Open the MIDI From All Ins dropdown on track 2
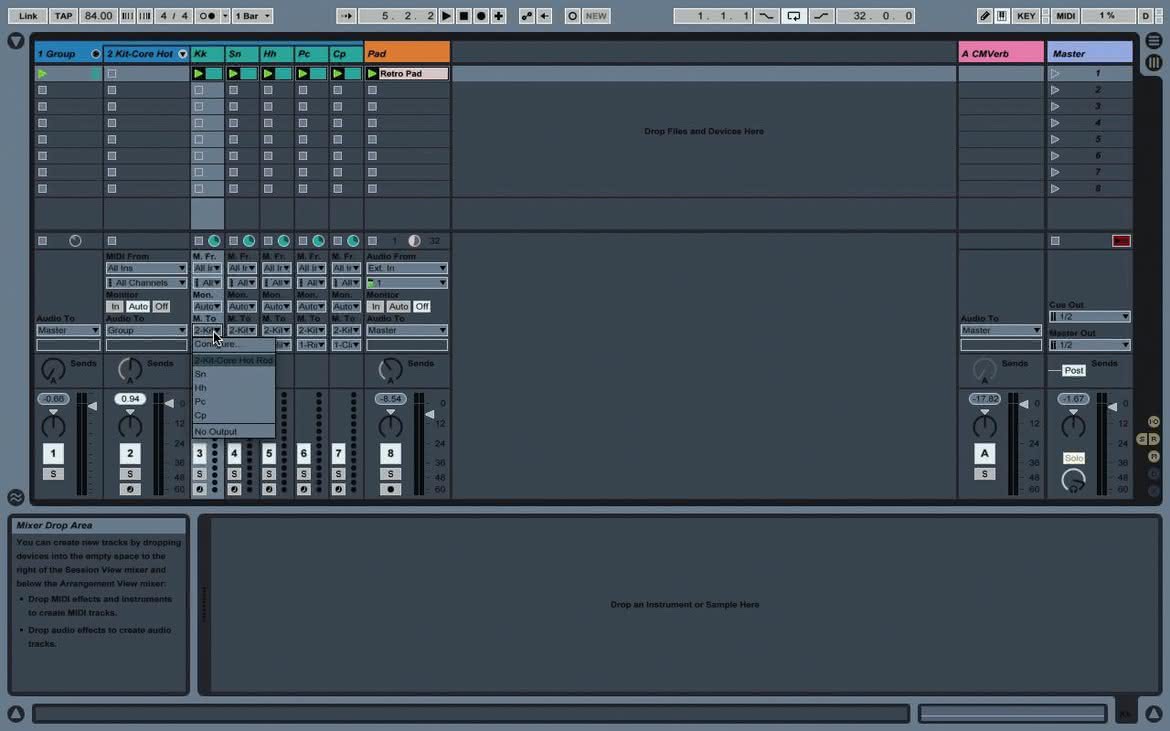The height and width of the screenshot is (731, 1170). click(146, 268)
